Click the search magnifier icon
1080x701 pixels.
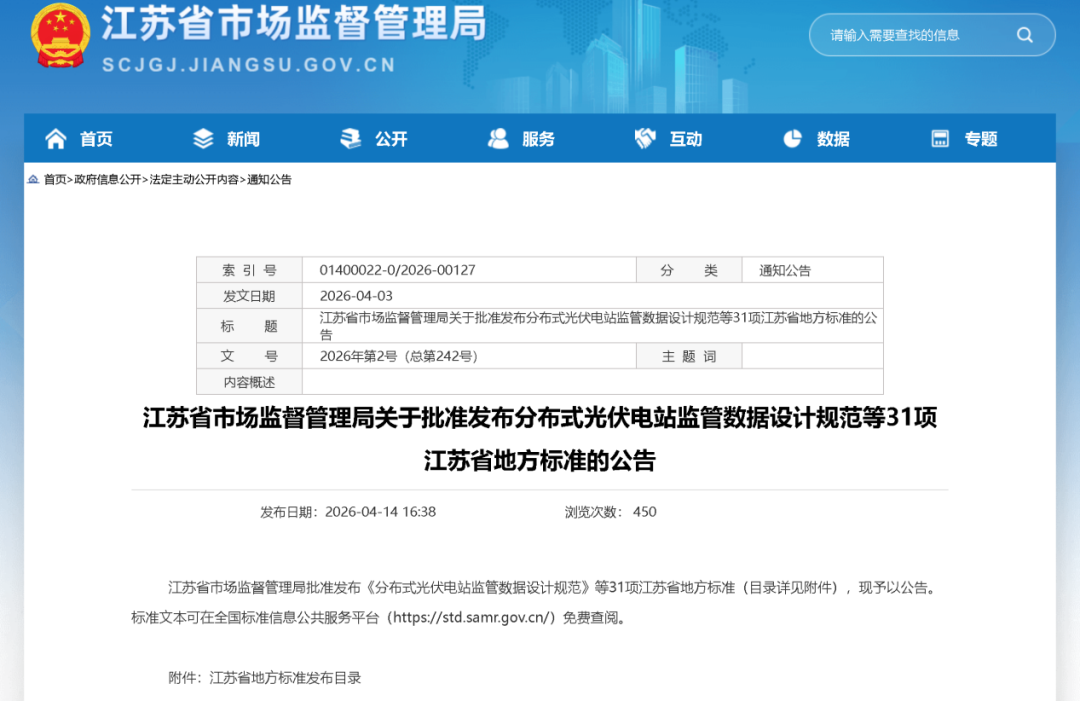pyautogui.click(x=1025, y=35)
